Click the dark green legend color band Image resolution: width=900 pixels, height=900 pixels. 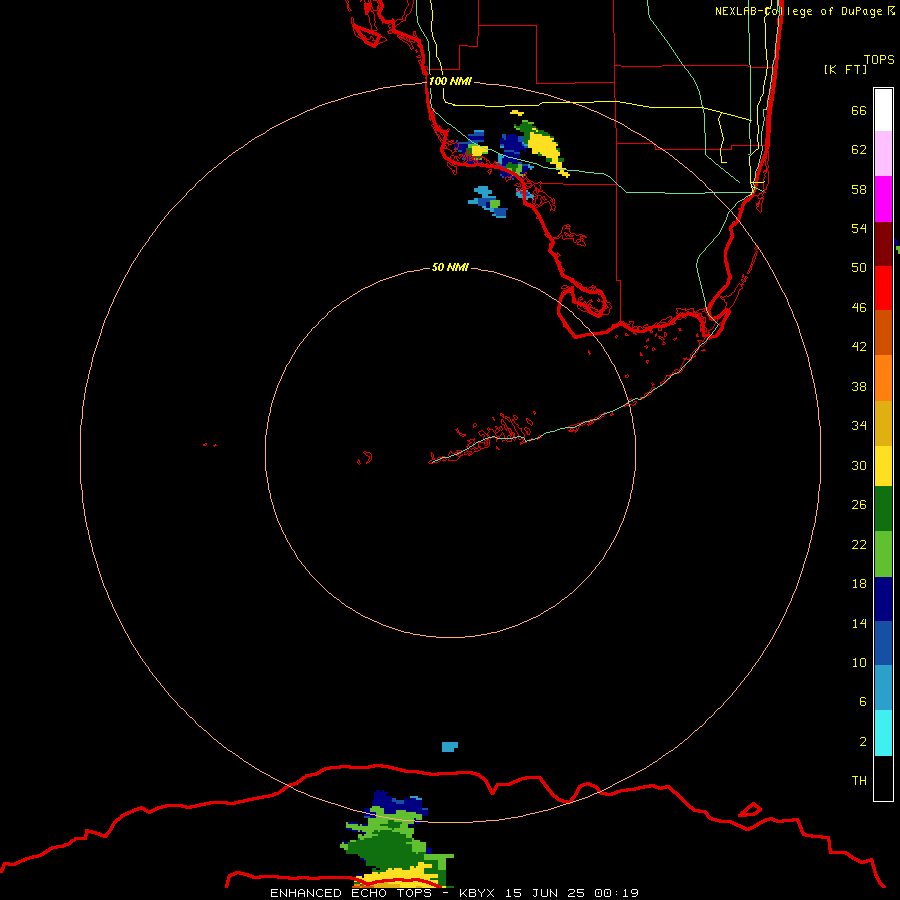point(883,509)
